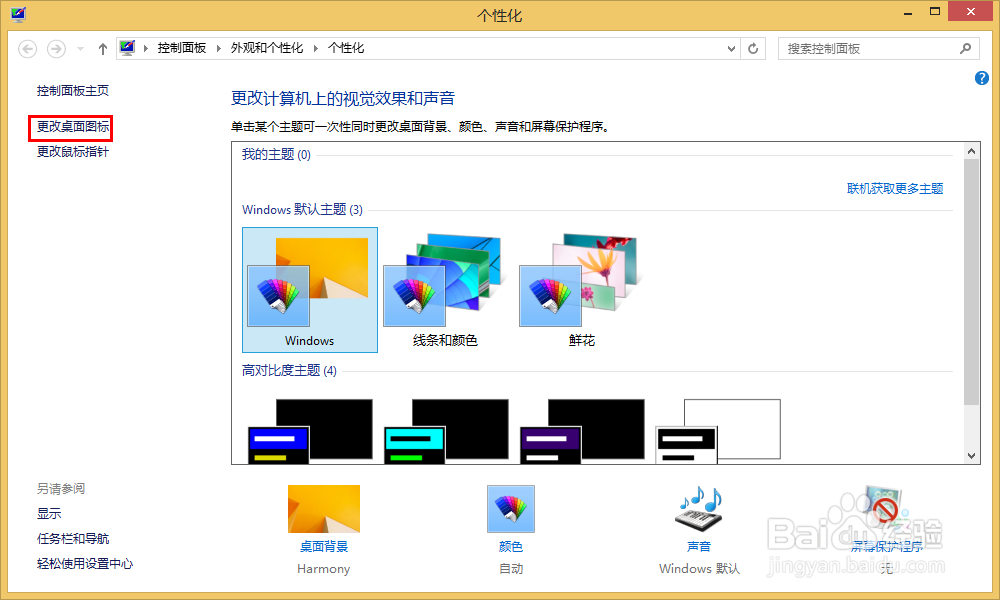1000x600 pixels.
Task: Click the 声音 label link
Action: pos(699,546)
